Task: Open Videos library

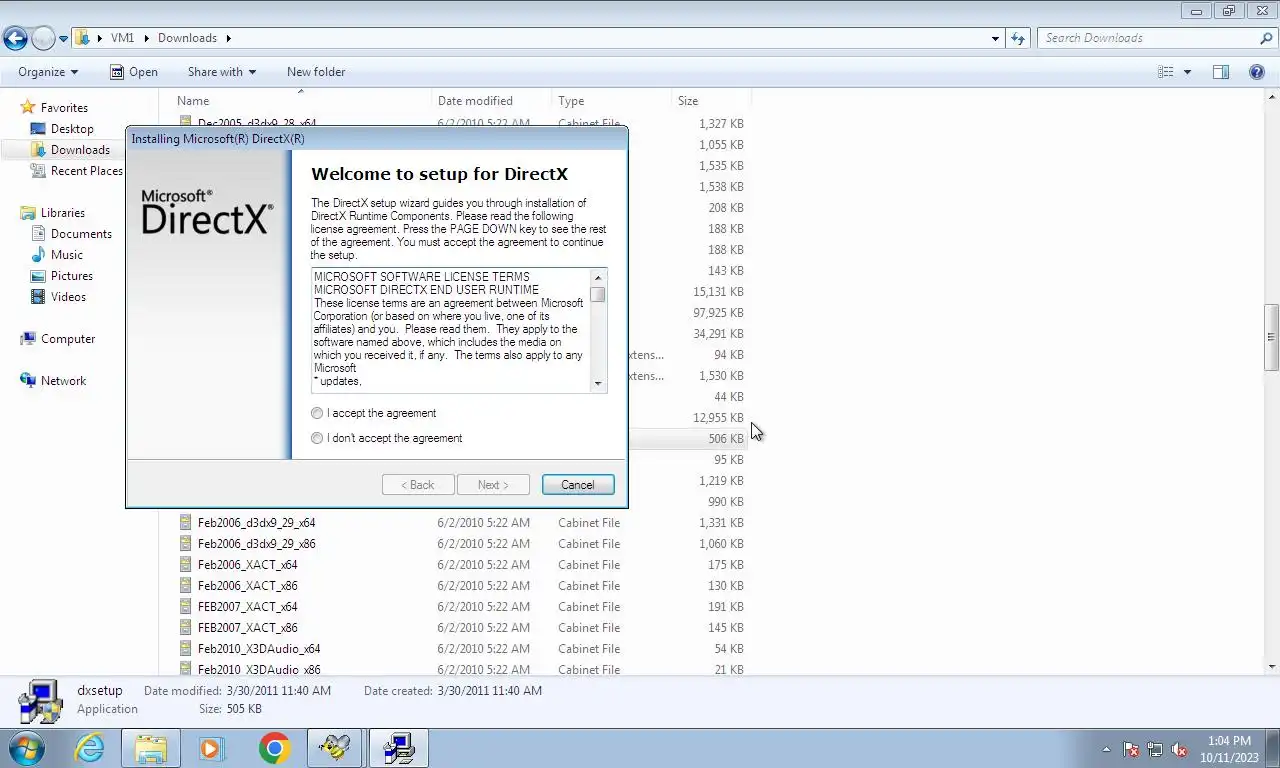Action: coord(68,297)
